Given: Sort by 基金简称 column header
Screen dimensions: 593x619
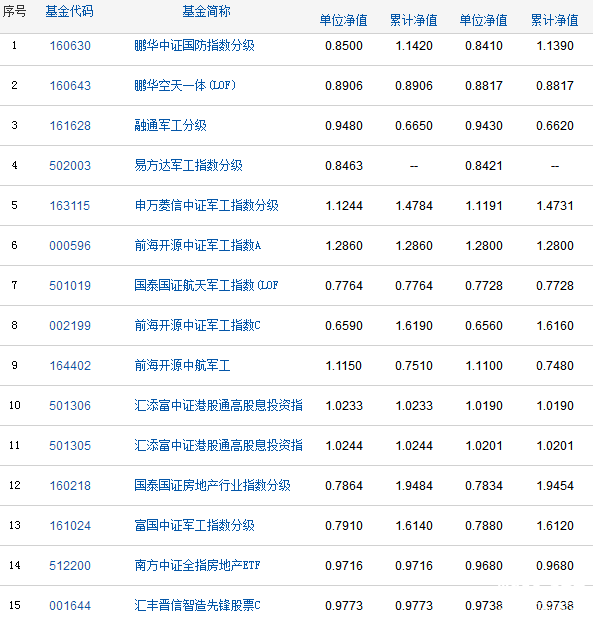Looking at the screenshot, I should tap(206, 11).
